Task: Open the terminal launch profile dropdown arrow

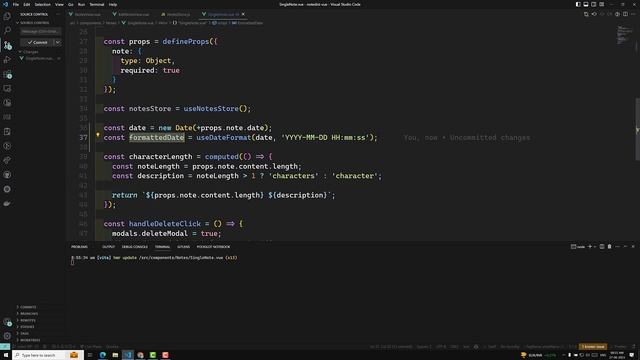Action: (595, 247)
